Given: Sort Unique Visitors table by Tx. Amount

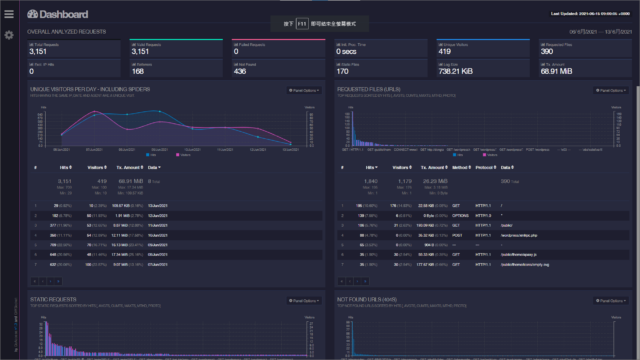Looking at the screenshot, I should point(130,167).
